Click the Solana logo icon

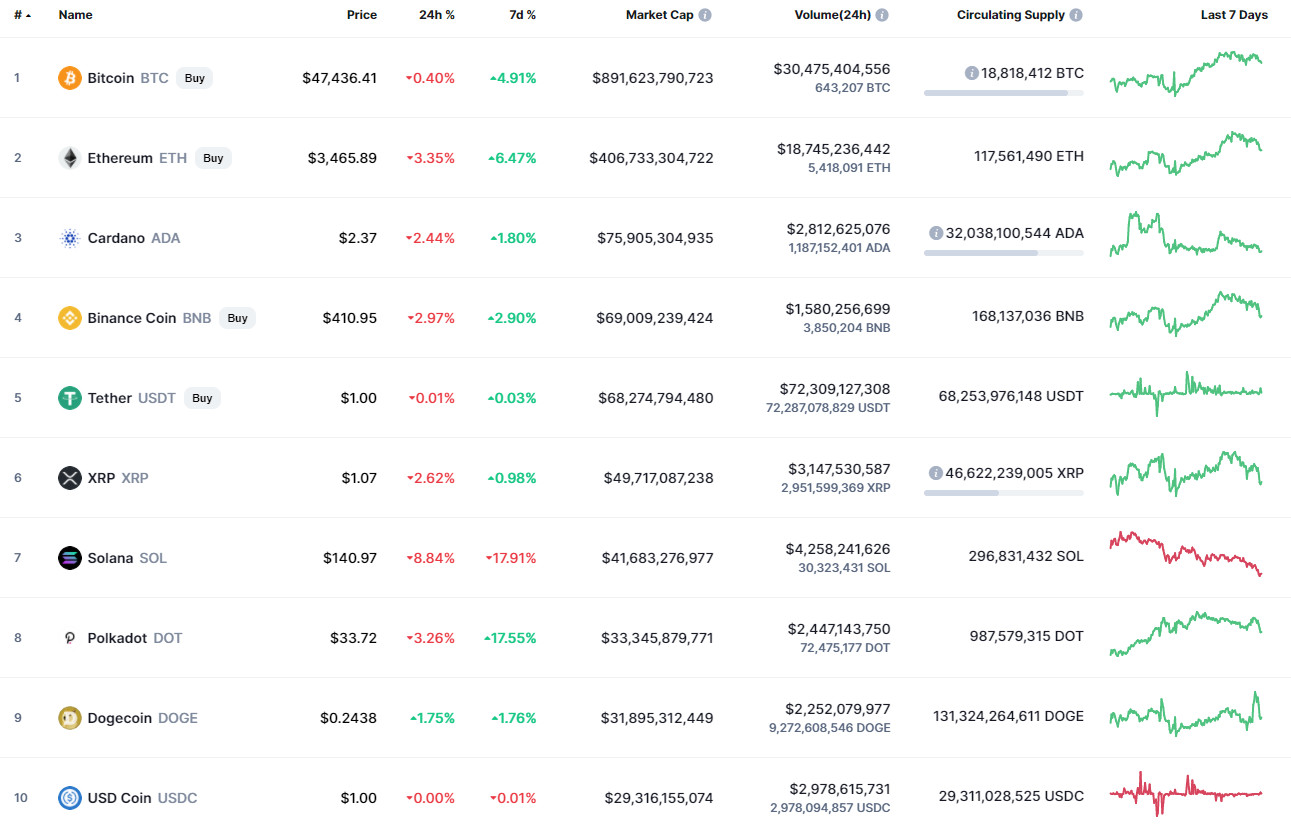pyautogui.click(x=70, y=558)
